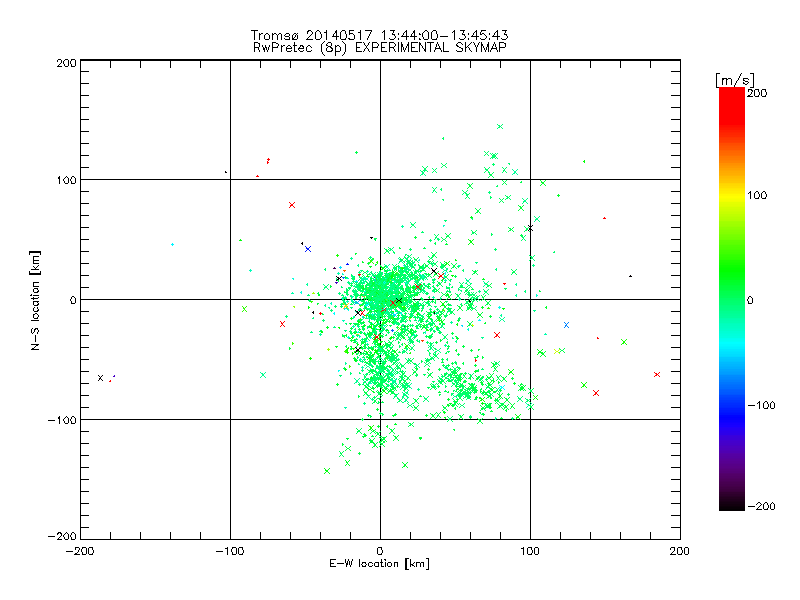This screenshot has width=800, height=600.
Task: Click the red X marker near 185 km E-W
Action: pos(657,374)
